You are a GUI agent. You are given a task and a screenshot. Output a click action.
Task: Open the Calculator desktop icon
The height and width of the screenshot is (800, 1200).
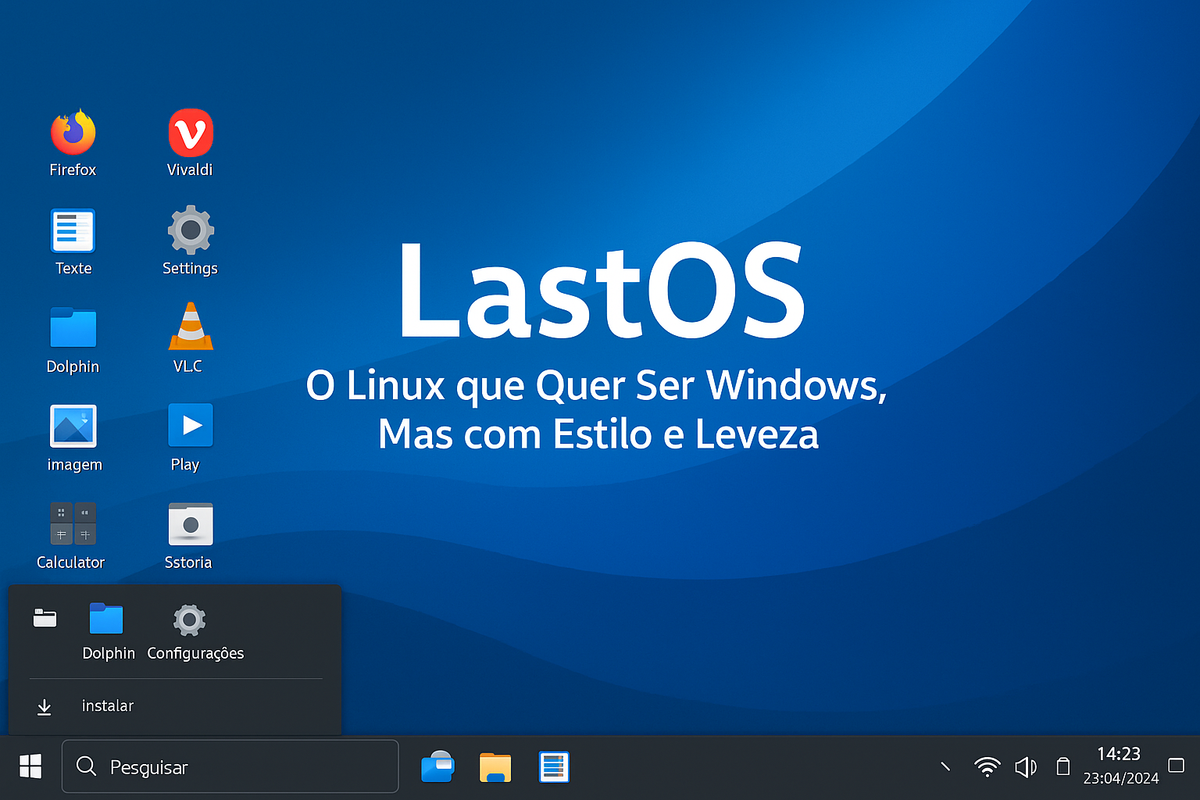coord(73,524)
